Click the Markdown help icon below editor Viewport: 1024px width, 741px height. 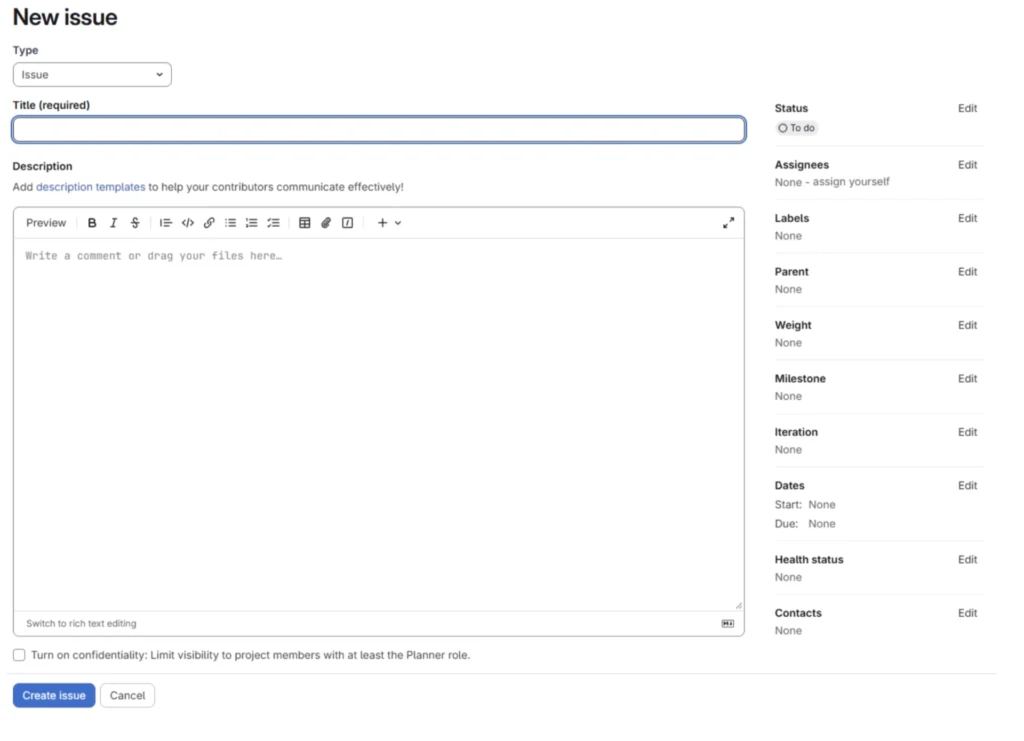(728, 624)
